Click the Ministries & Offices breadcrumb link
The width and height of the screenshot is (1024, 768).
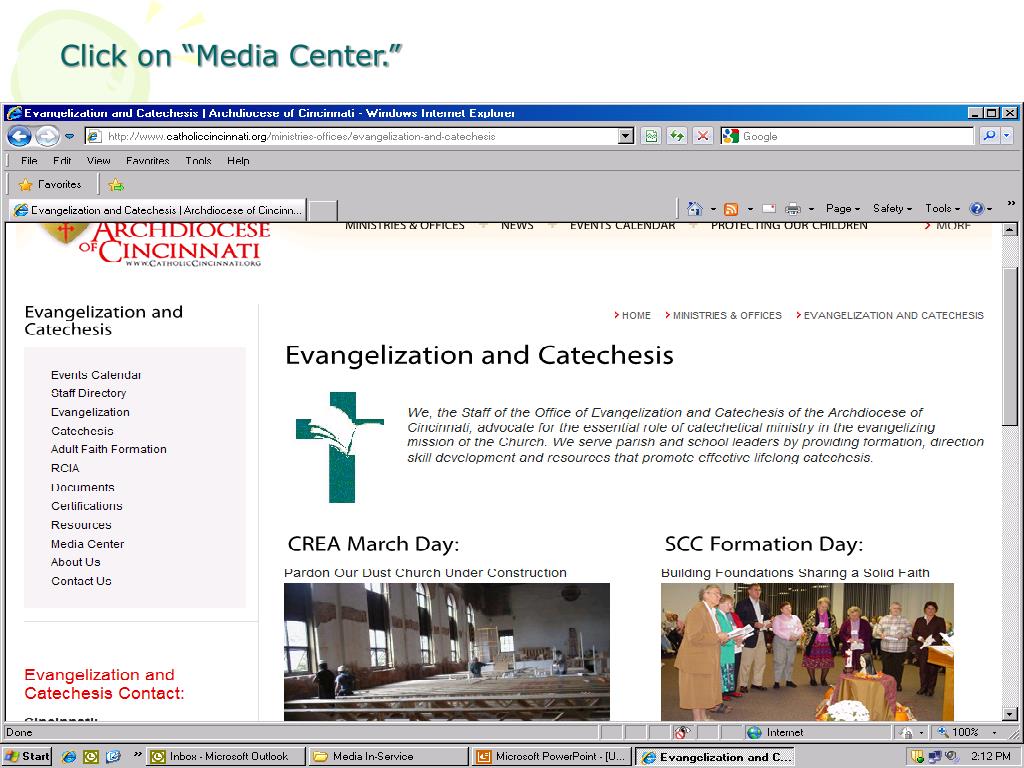click(x=727, y=315)
